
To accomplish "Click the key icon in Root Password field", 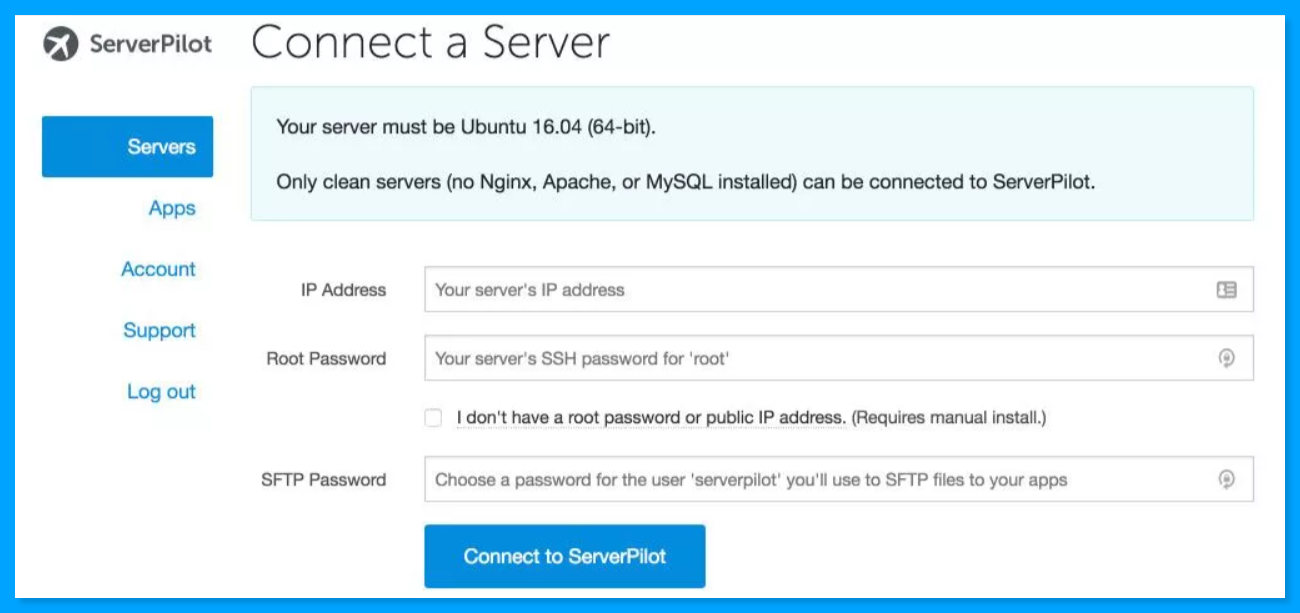I will tap(1227, 358).
